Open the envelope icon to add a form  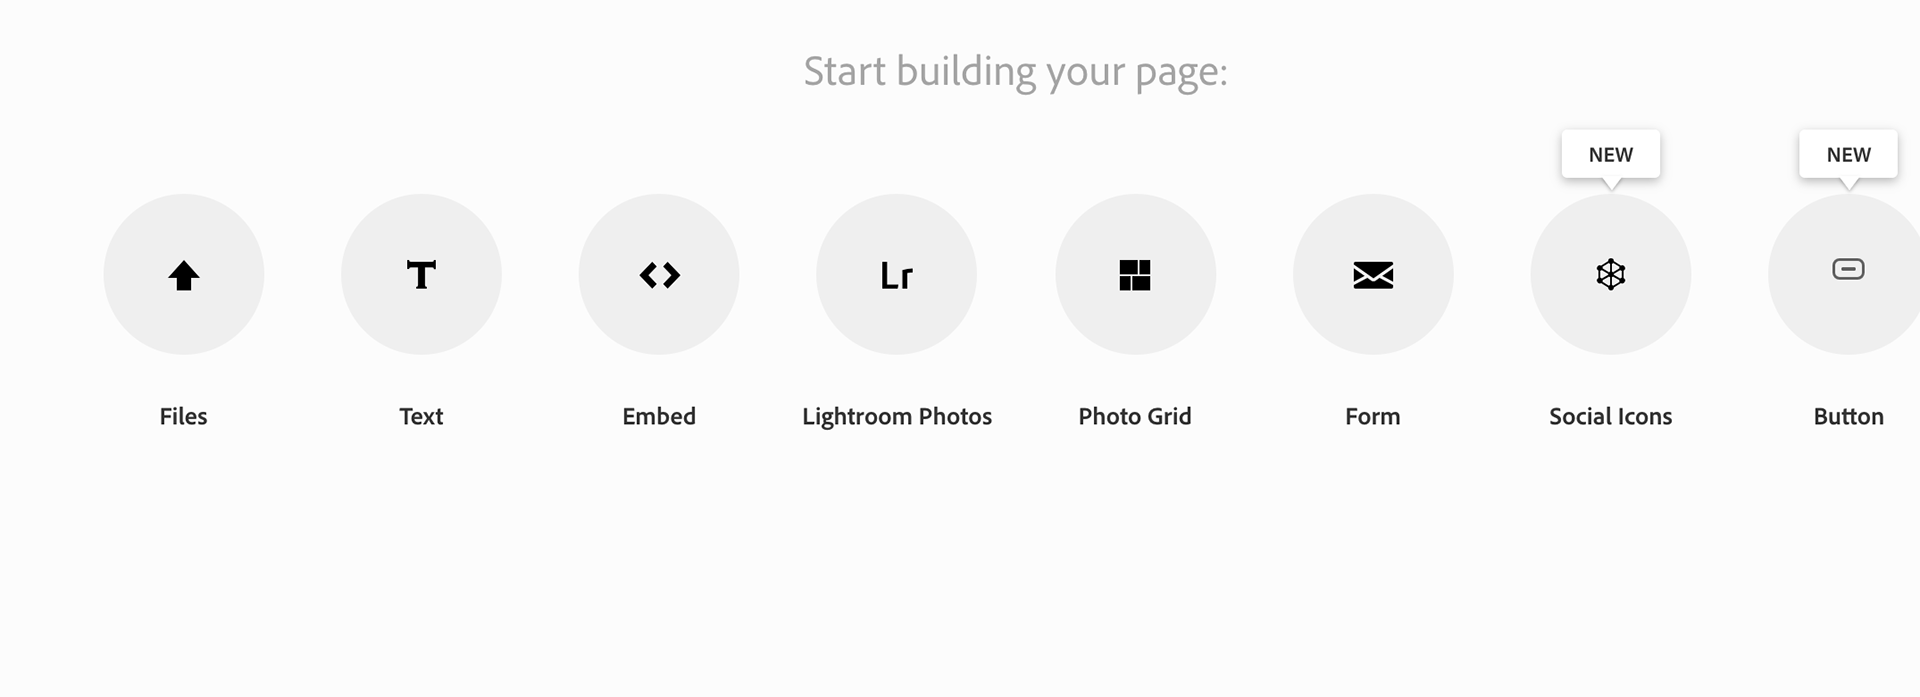click(x=1372, y=274)
